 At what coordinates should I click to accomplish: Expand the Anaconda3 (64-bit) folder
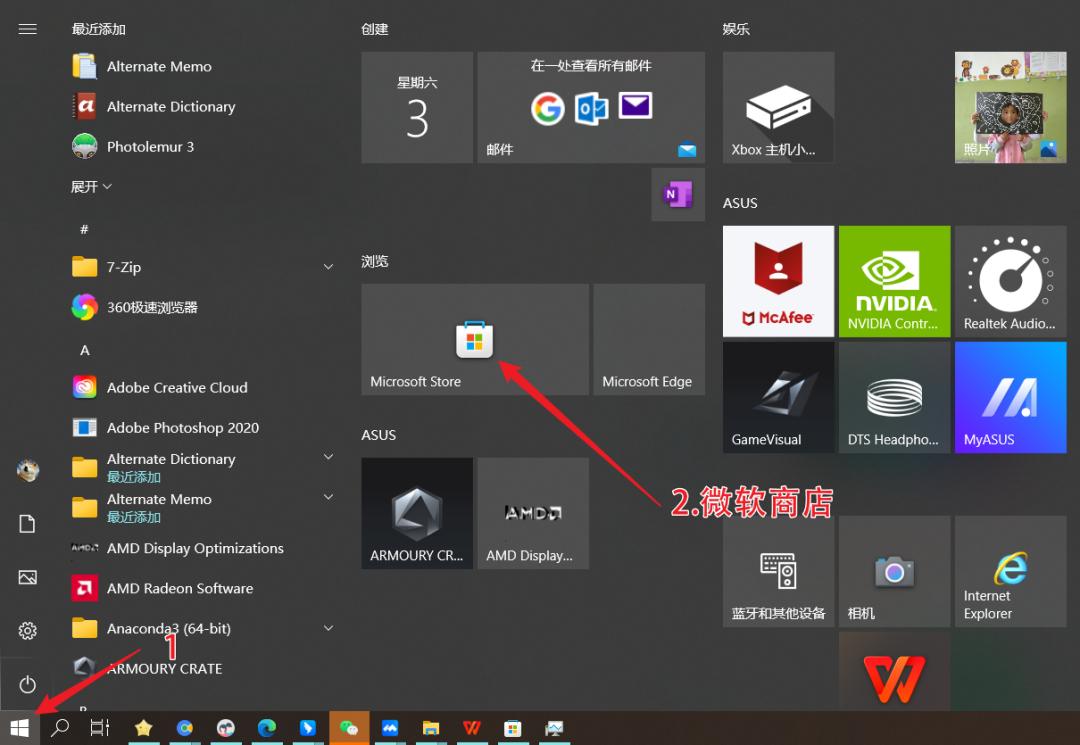pos(328,628)
